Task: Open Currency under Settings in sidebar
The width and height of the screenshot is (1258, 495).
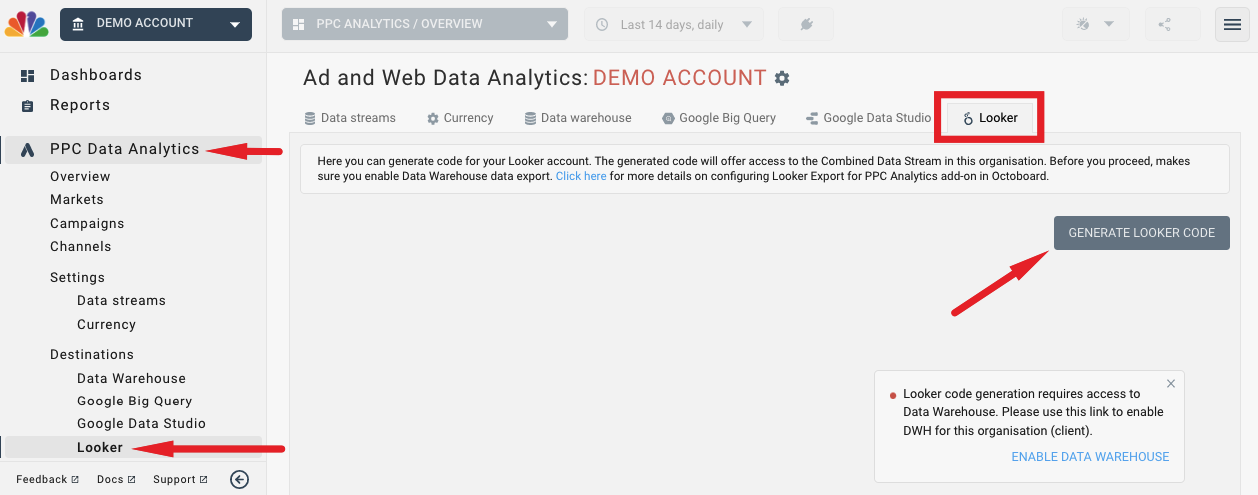Action: (106, 325)
